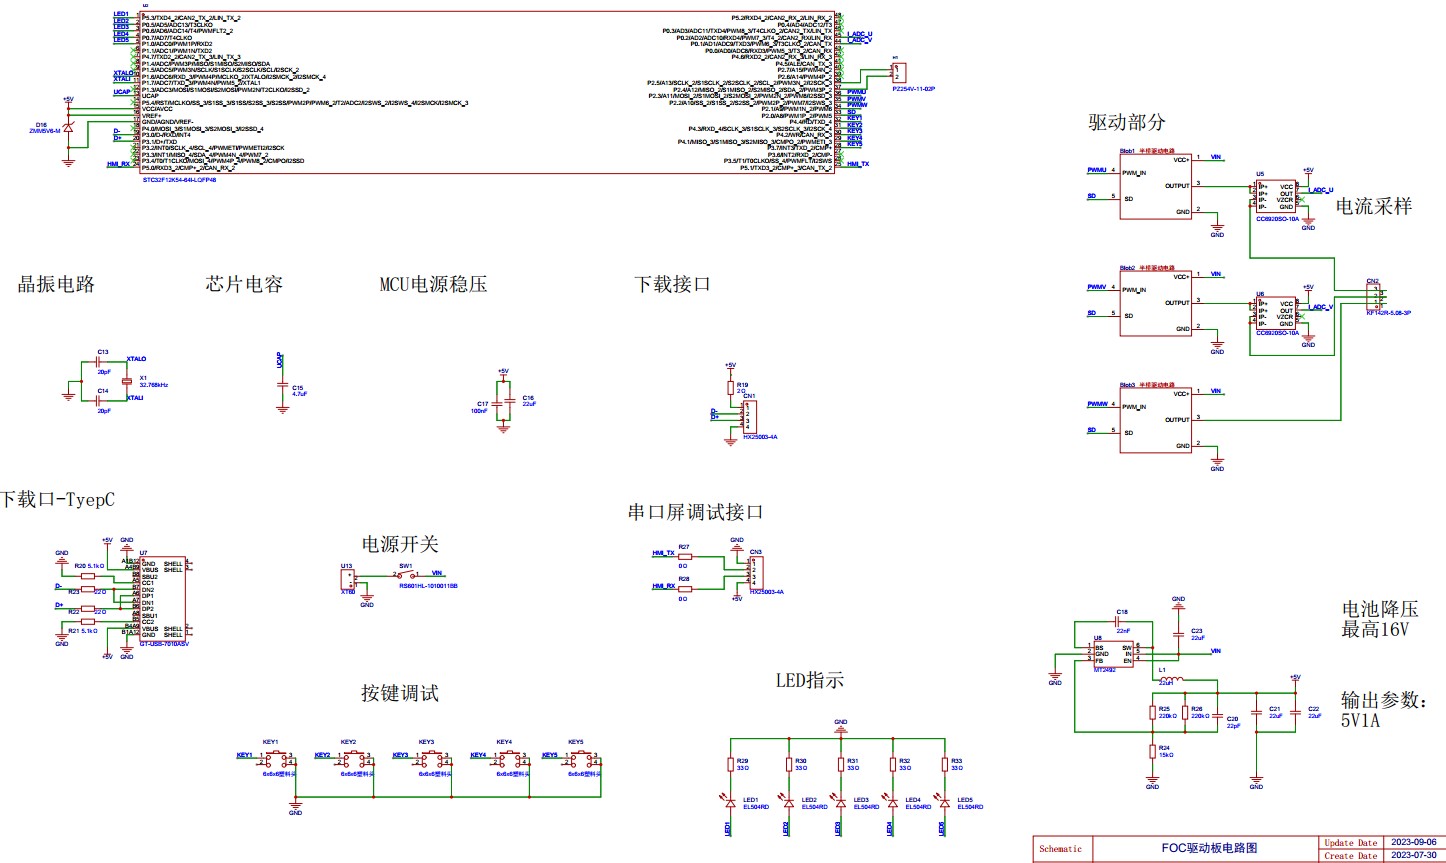Image resolution: width=1446 pixels, height=863 pixels.
Task: Click the 按键调试 heading
Action: point(400,693)
